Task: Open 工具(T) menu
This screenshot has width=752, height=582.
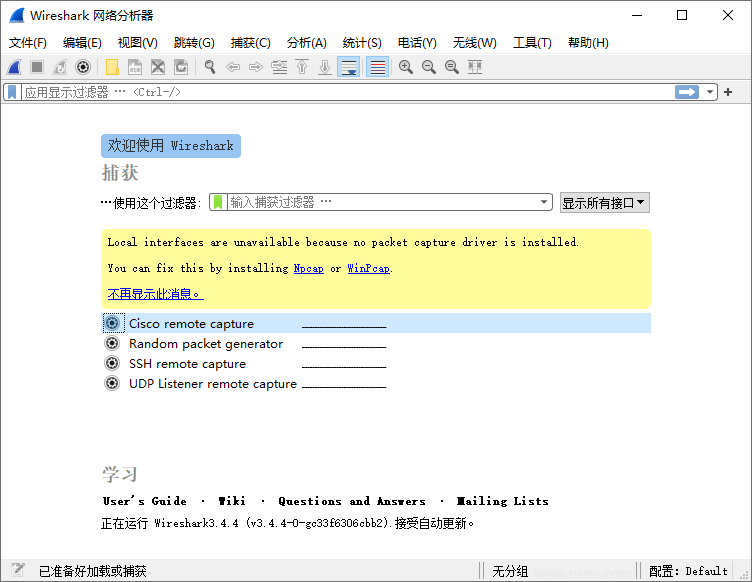Action: (532, 43)
